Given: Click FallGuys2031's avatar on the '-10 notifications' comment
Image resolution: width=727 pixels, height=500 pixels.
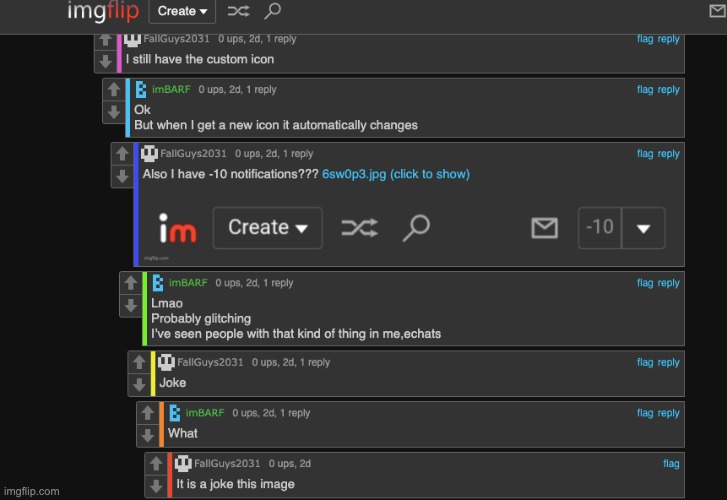Looking at the screenshot, I should [149, 154].
